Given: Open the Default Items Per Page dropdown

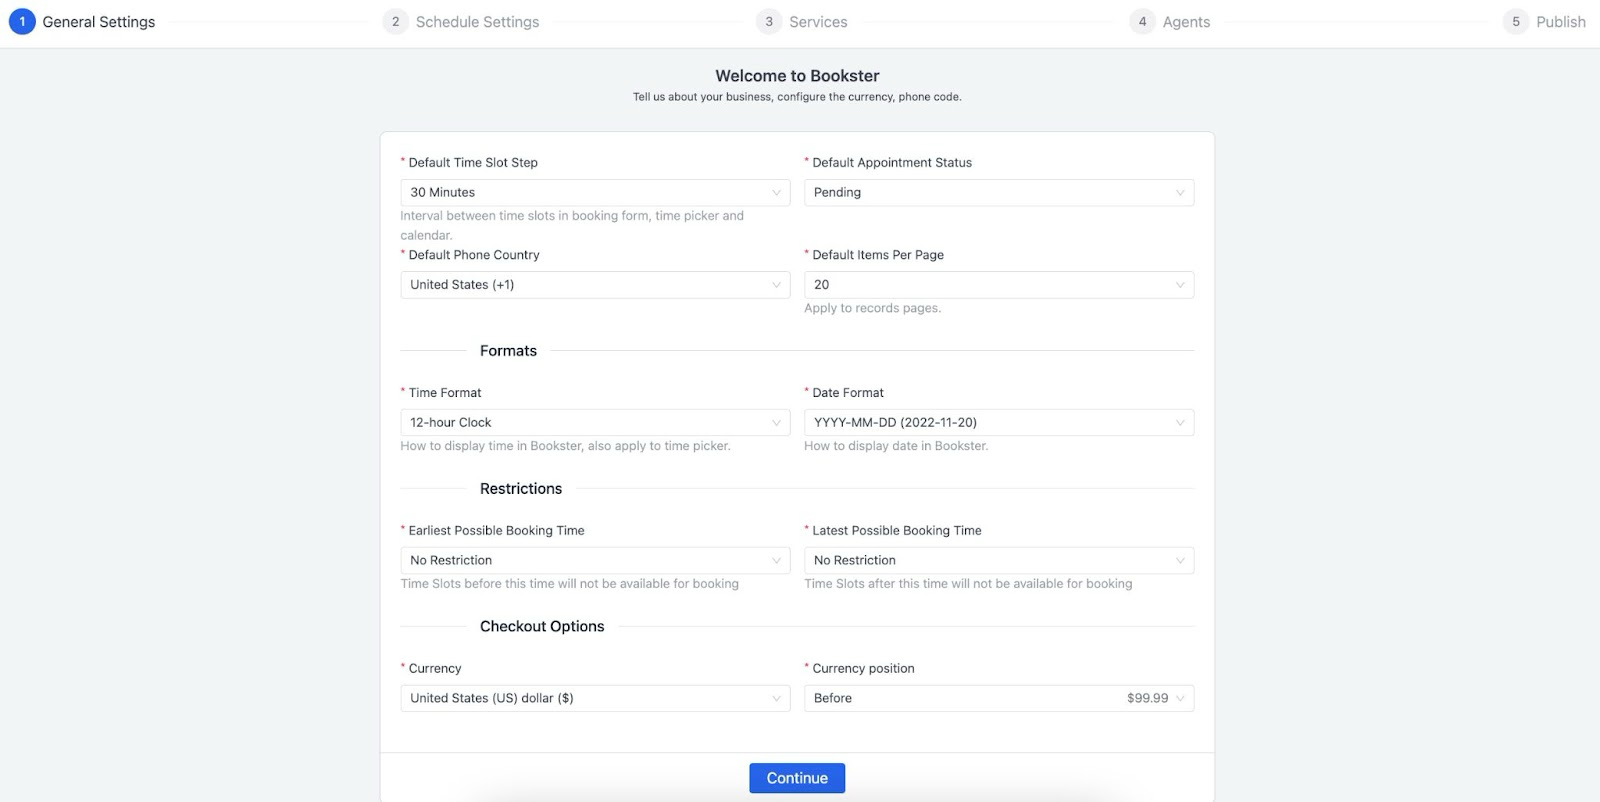Looking at the screenshot, I should point(999,285).
